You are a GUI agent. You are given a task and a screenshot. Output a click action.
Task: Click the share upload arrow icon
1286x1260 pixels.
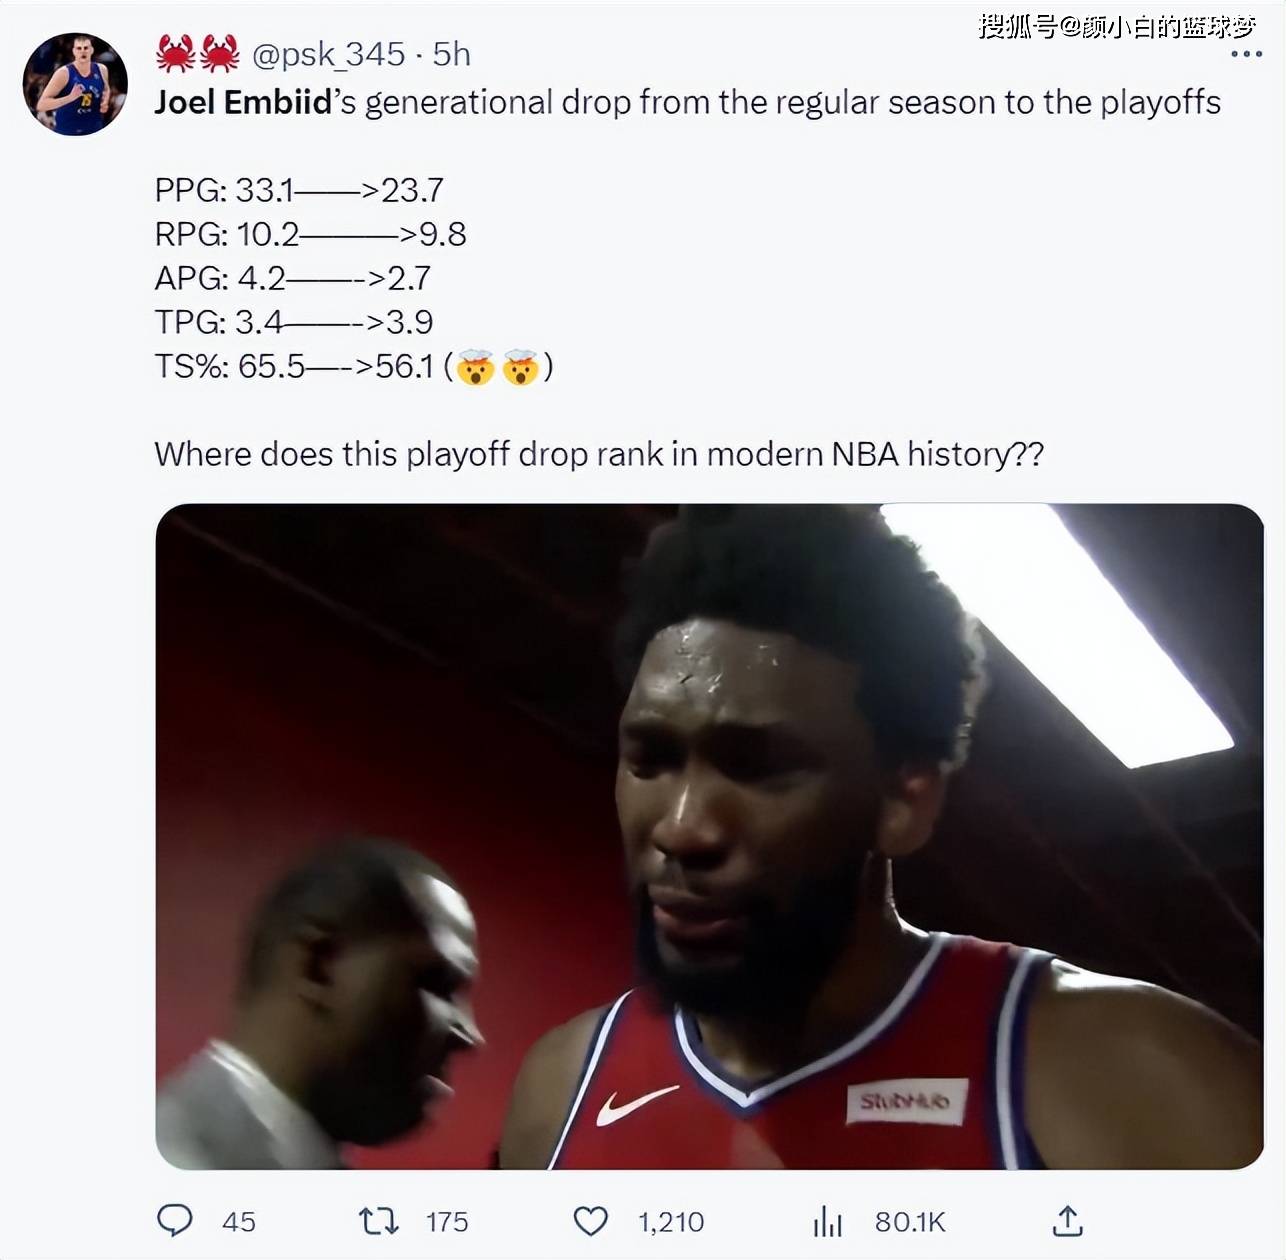1068,1220
